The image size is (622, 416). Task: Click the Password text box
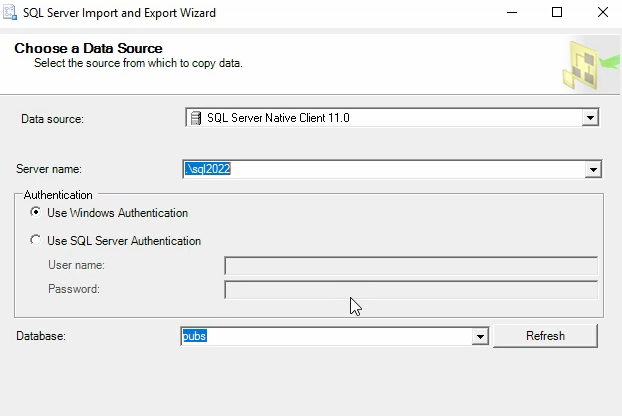point(411,289)
